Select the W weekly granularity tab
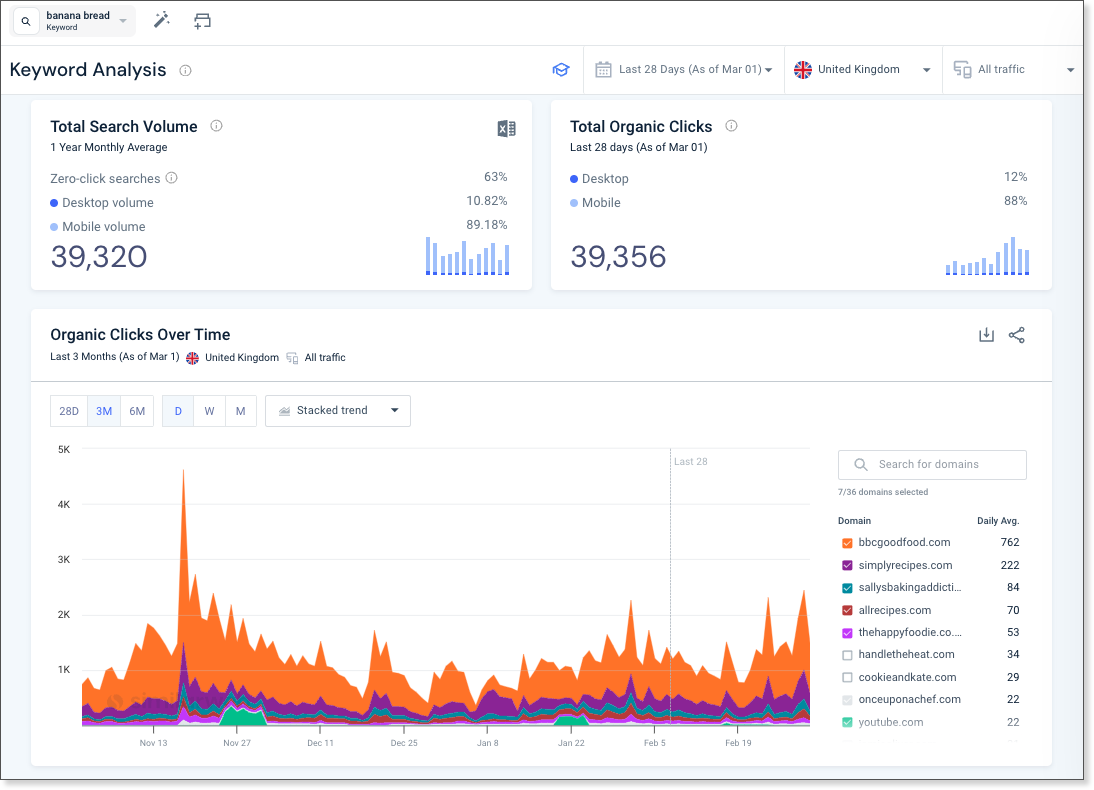The width and height of the screenshot is (1094, 790). click(209, 411)
